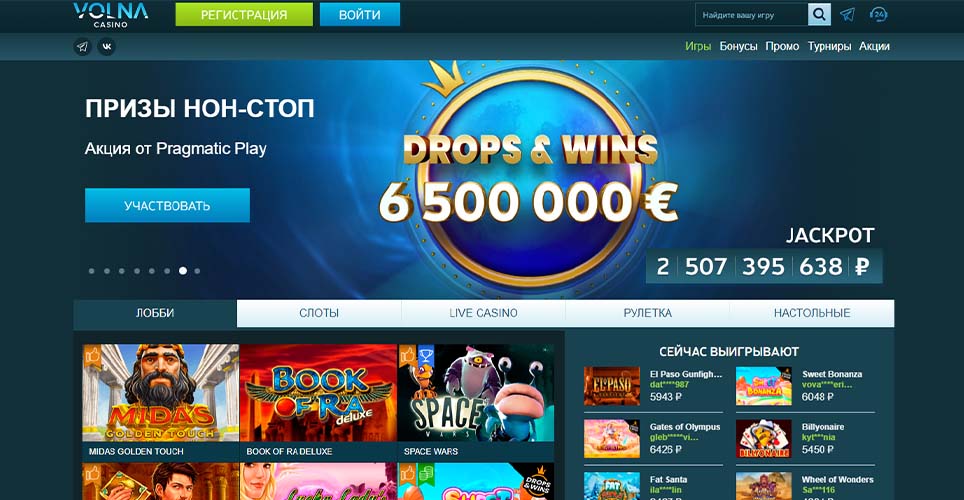The height and width of the screenshot is (500, 964).
Task: Click the trophy icon on Space Wars tile
Action: pos(426,355)
